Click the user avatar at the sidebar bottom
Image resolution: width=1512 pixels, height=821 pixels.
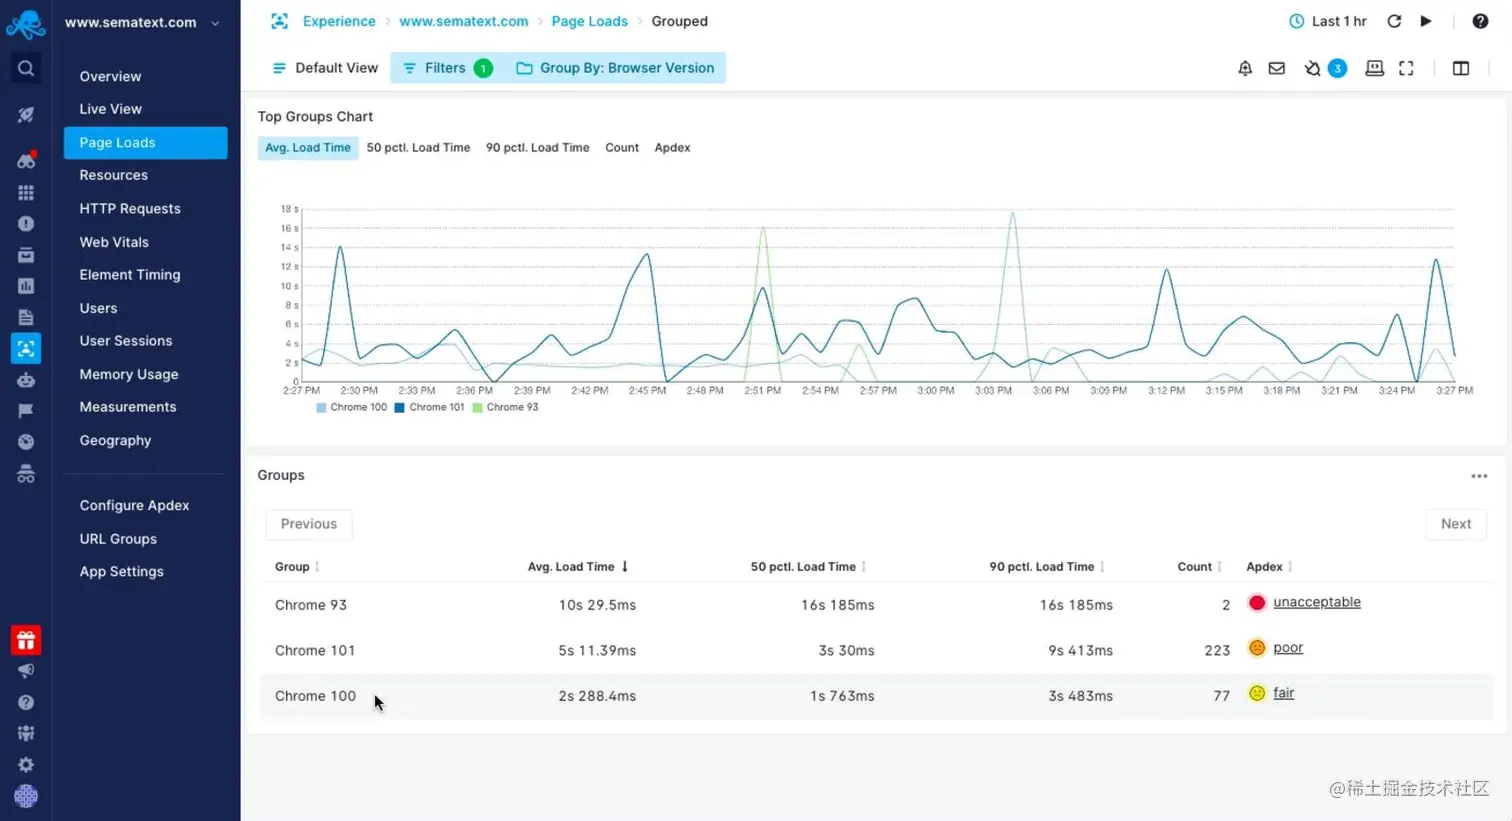[x=26, y=796]
